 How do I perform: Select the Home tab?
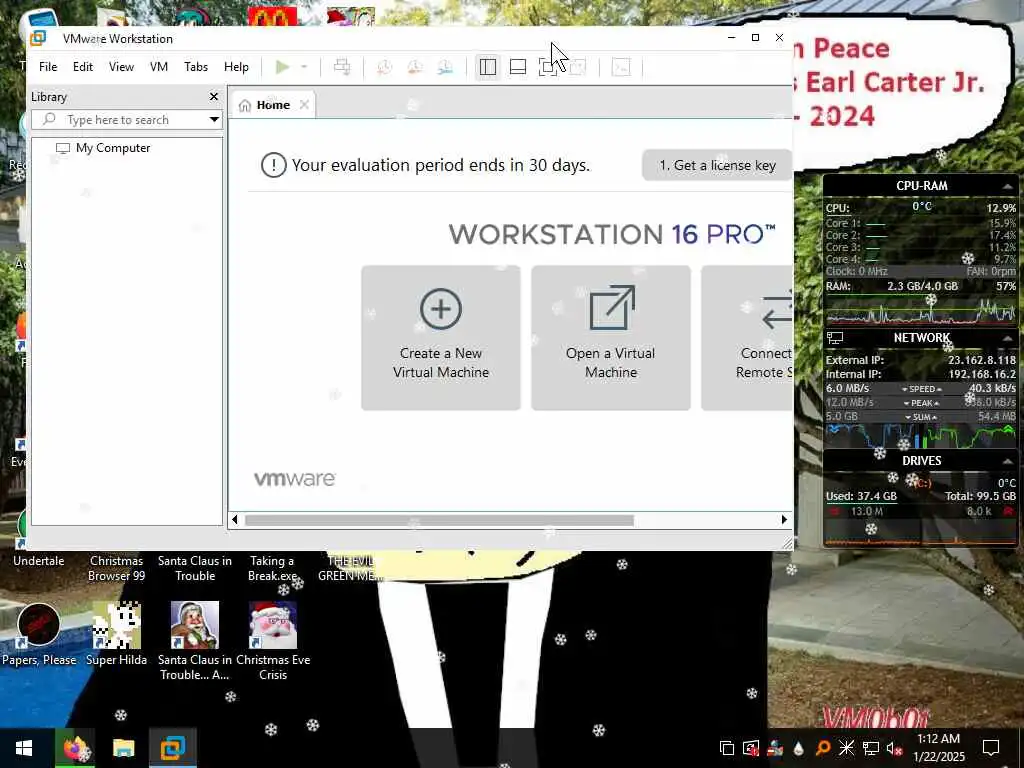(x=273, y=105)
